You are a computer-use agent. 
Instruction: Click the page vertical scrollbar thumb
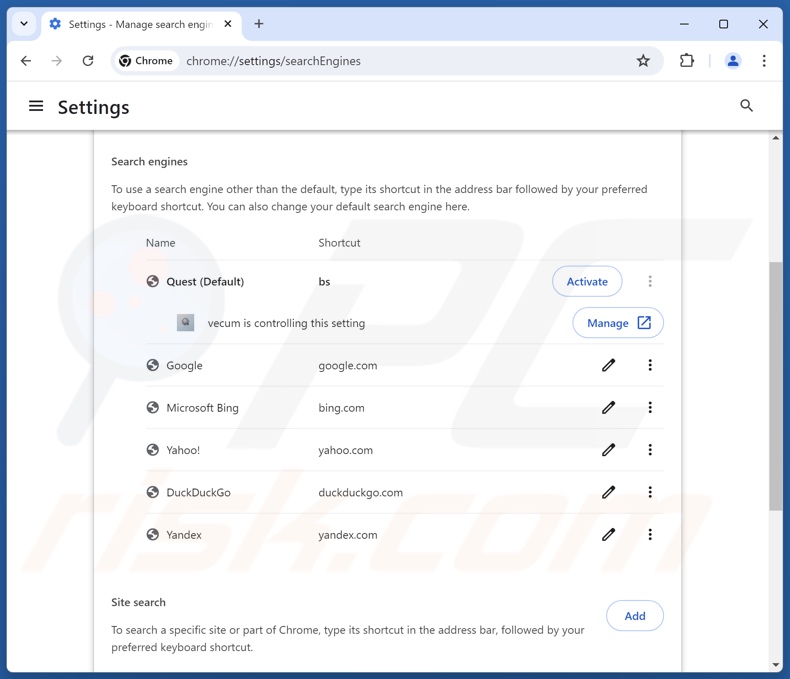click(775, 387)
